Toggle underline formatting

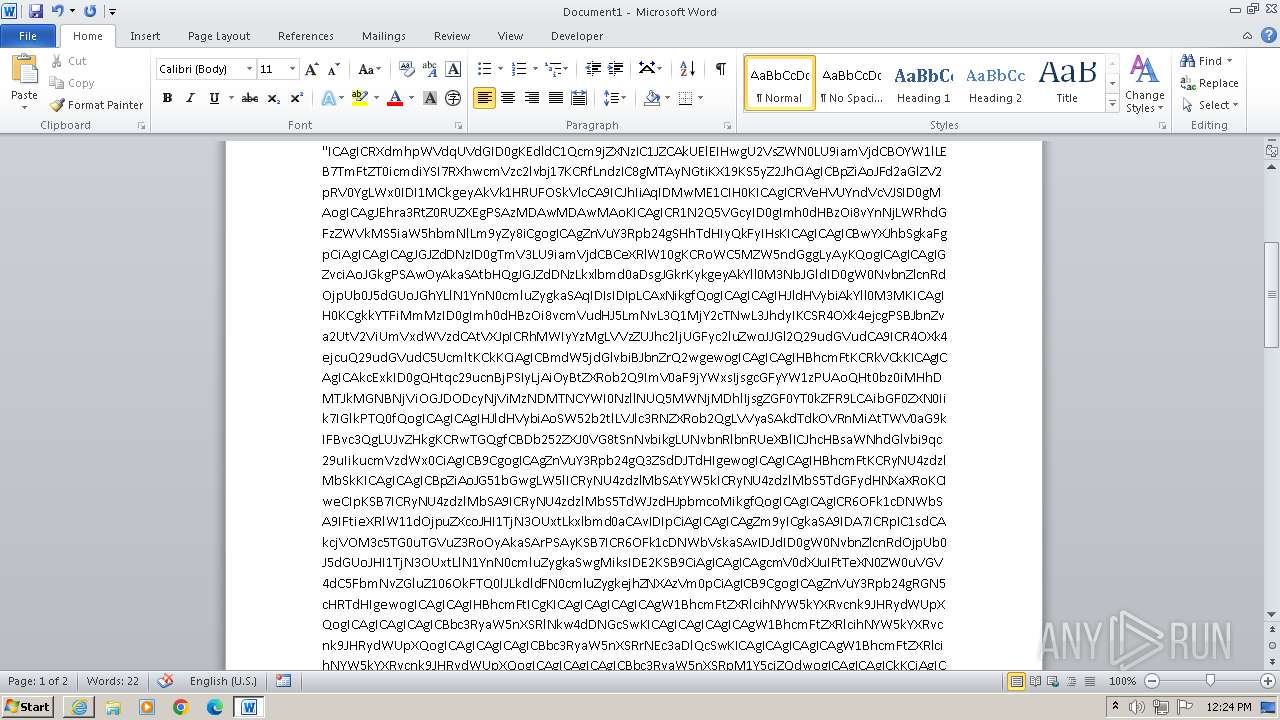pos(213,98)
